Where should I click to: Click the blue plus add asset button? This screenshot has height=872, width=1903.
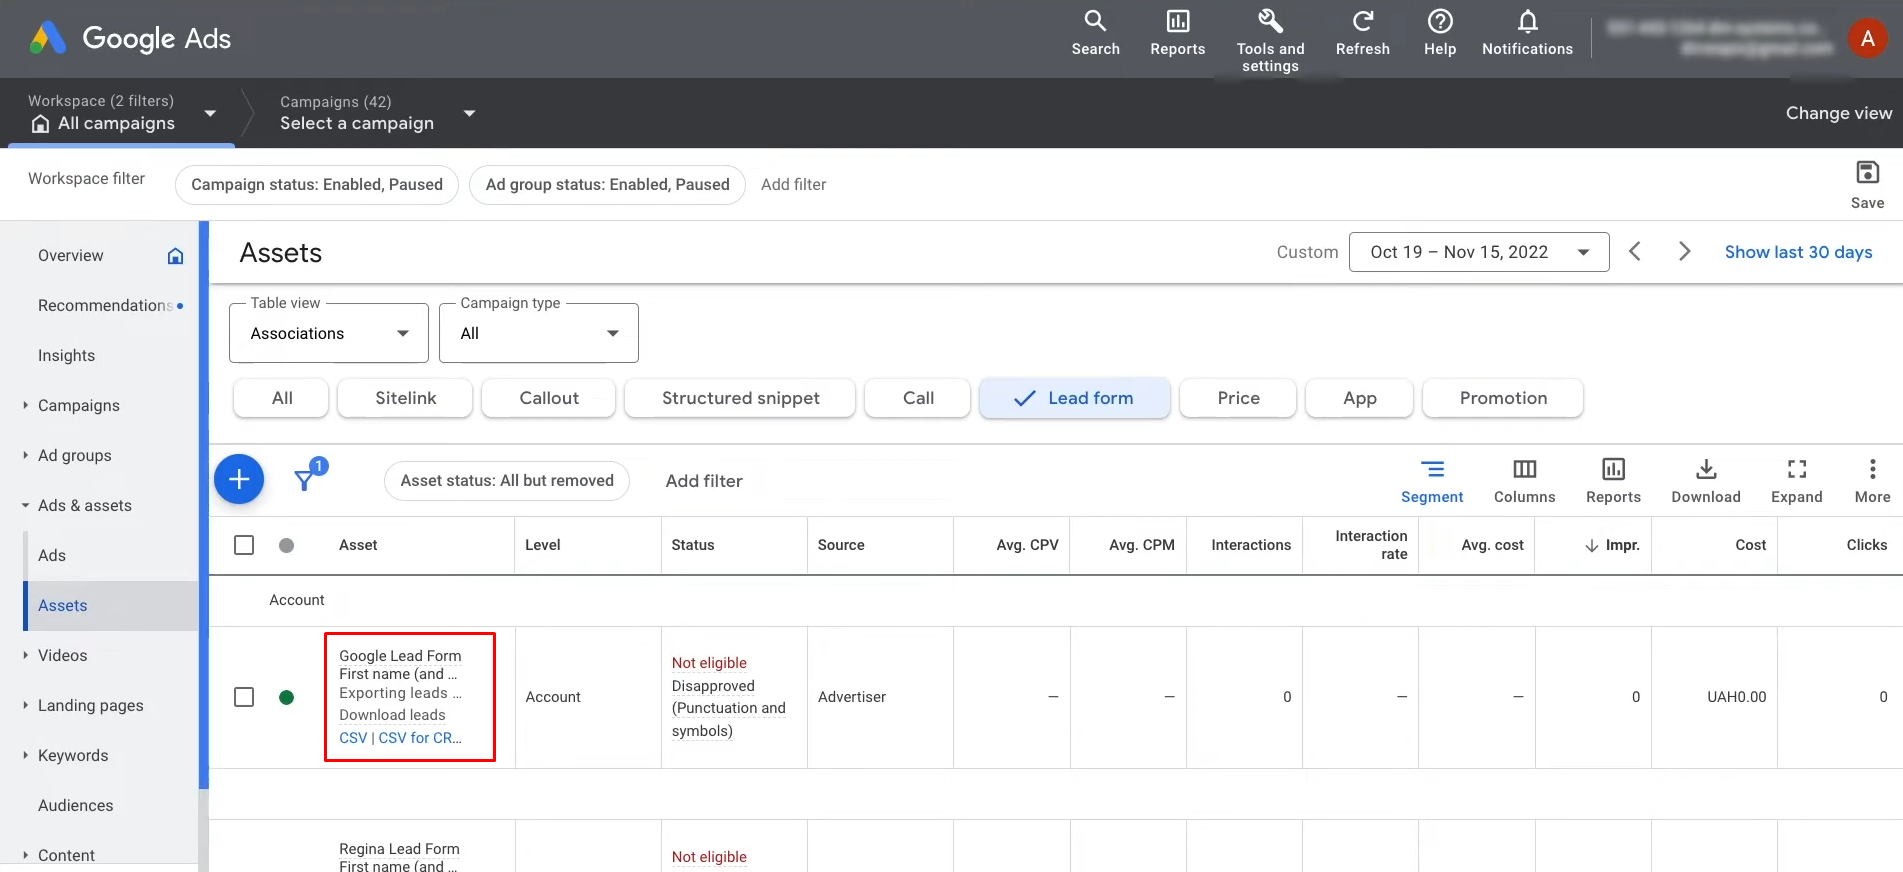[x=239, y=480]
